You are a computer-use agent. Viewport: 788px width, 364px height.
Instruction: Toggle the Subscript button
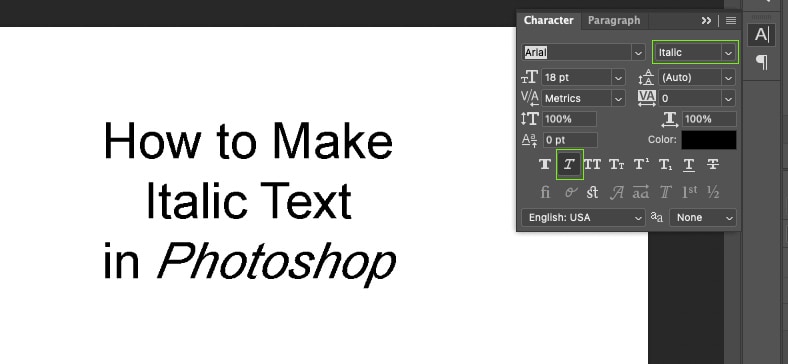665,164
